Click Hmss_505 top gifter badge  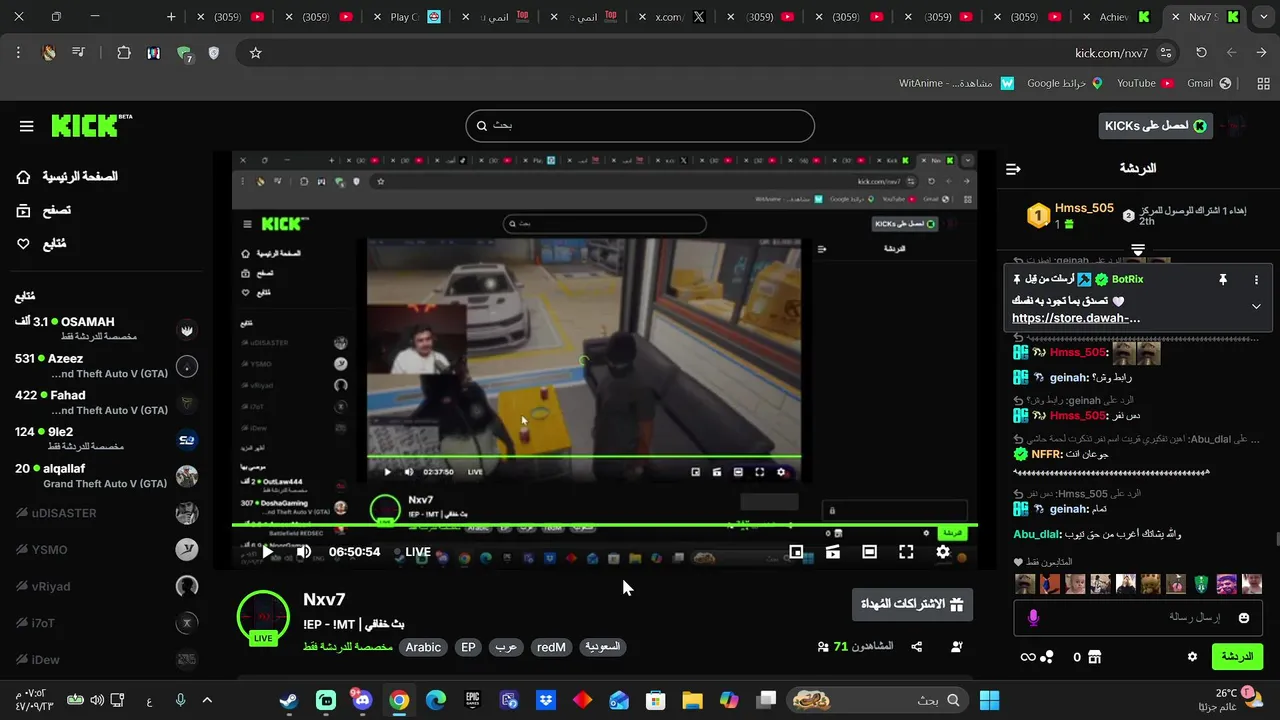click(1040, 215)
